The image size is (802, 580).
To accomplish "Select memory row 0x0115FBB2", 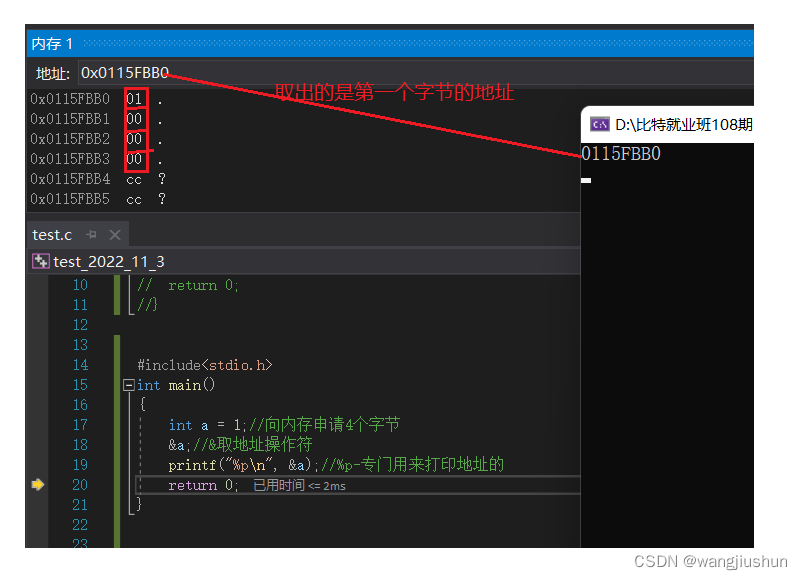I will (98, 139).
